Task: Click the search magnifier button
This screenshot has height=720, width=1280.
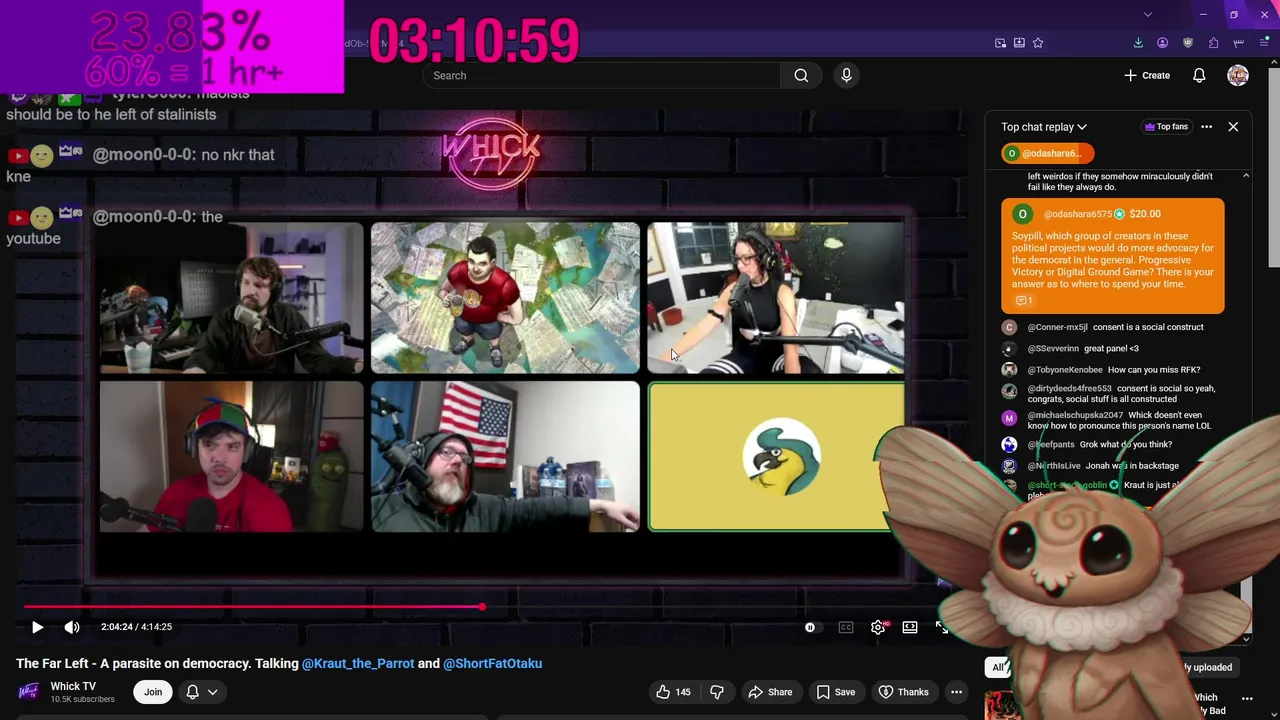Action: coord(801,75)
